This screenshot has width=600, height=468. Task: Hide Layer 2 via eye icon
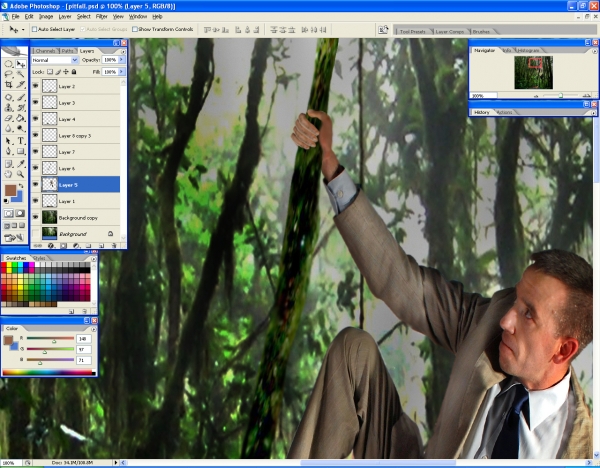36,86
